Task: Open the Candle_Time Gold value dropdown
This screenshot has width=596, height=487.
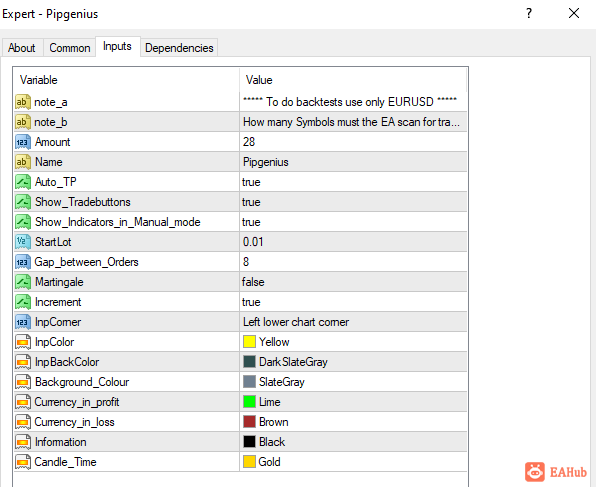Action: click(x=353, y=462)
